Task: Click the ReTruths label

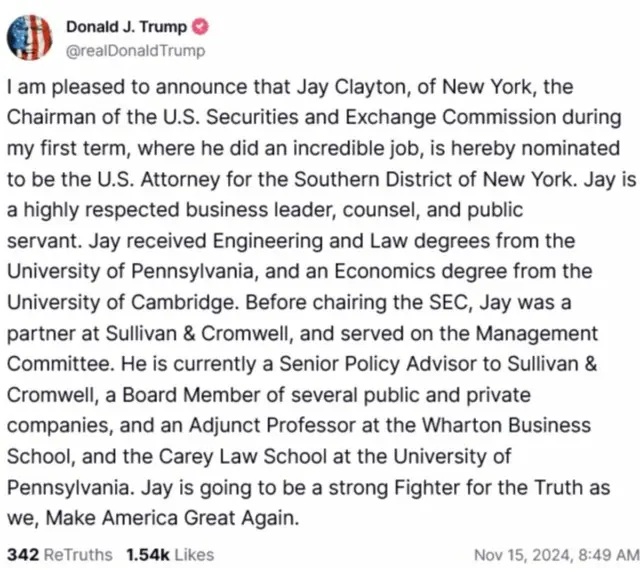Action: pyautogui.click(x=78, y=555)
